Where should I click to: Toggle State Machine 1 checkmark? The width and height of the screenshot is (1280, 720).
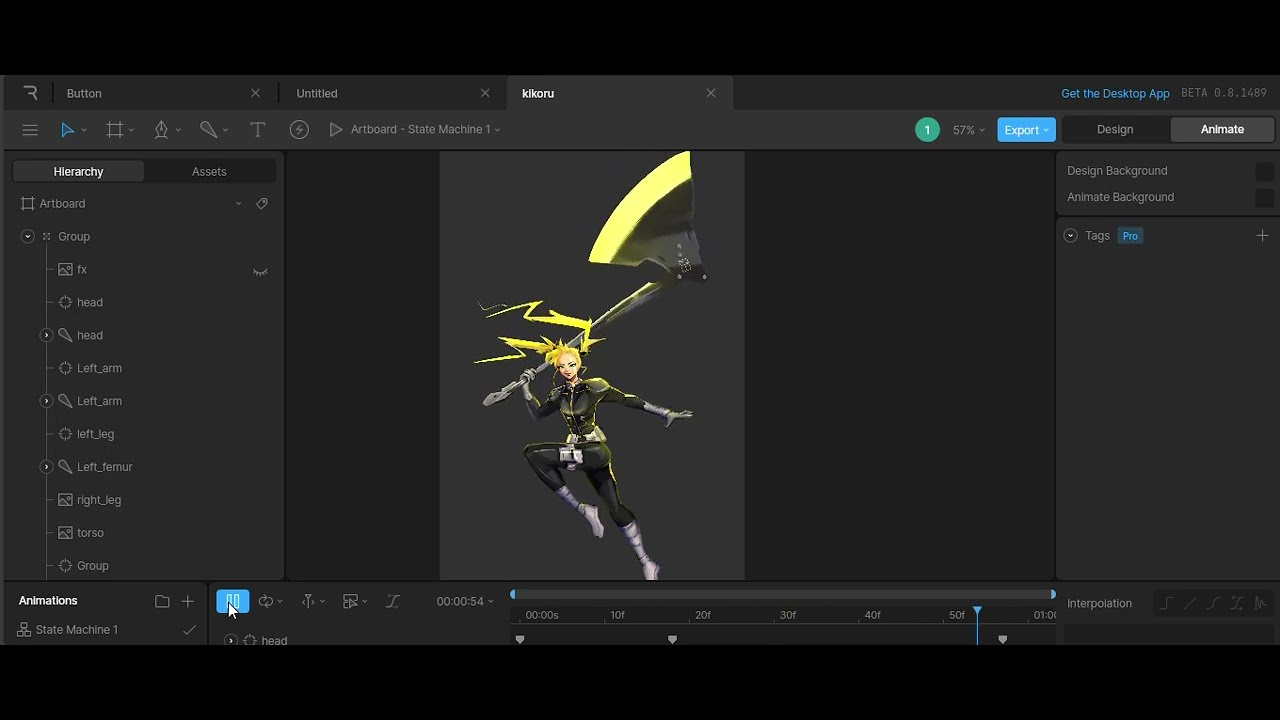pos(189,630)
